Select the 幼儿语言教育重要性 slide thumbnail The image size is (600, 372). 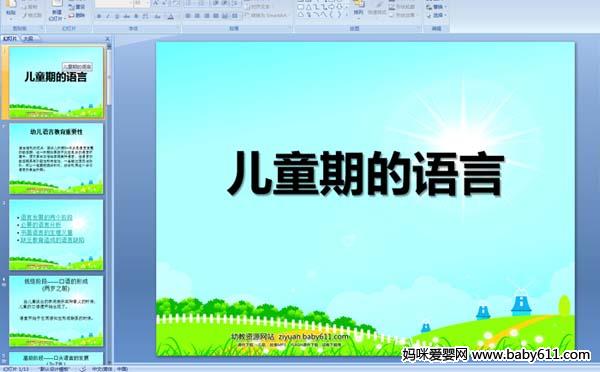[56, 158]
